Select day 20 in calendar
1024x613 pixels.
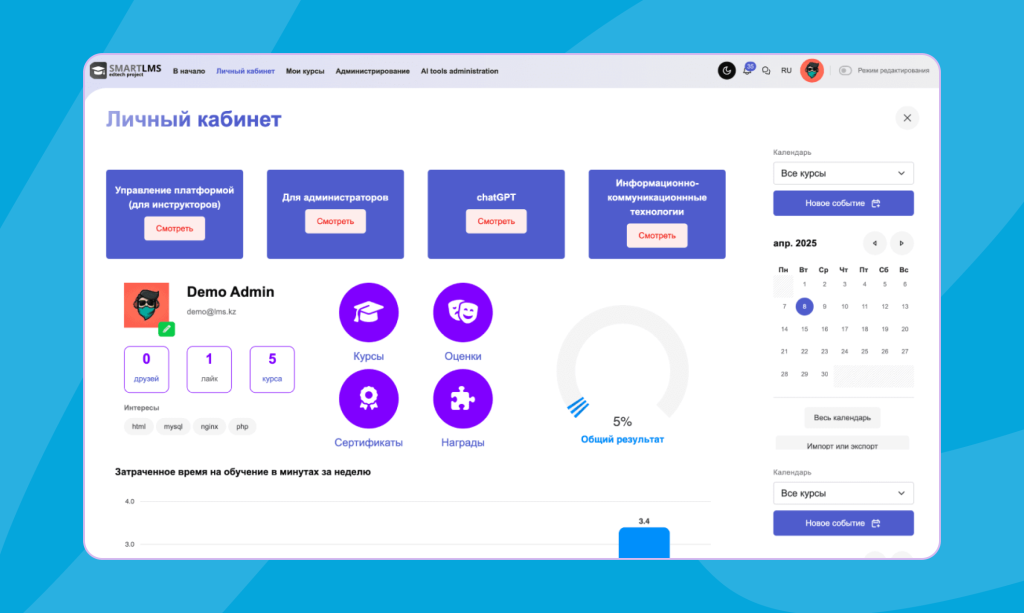click(904, 329)
